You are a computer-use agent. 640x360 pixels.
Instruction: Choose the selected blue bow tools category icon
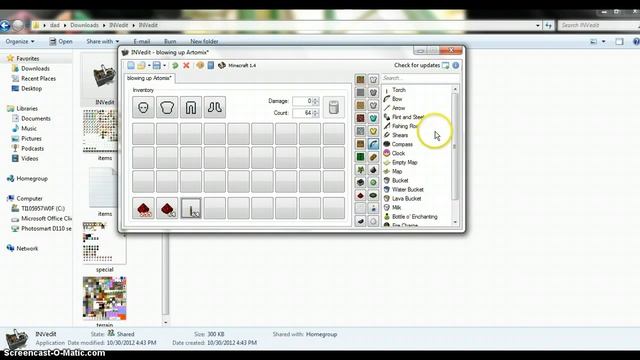pos(373,144)
